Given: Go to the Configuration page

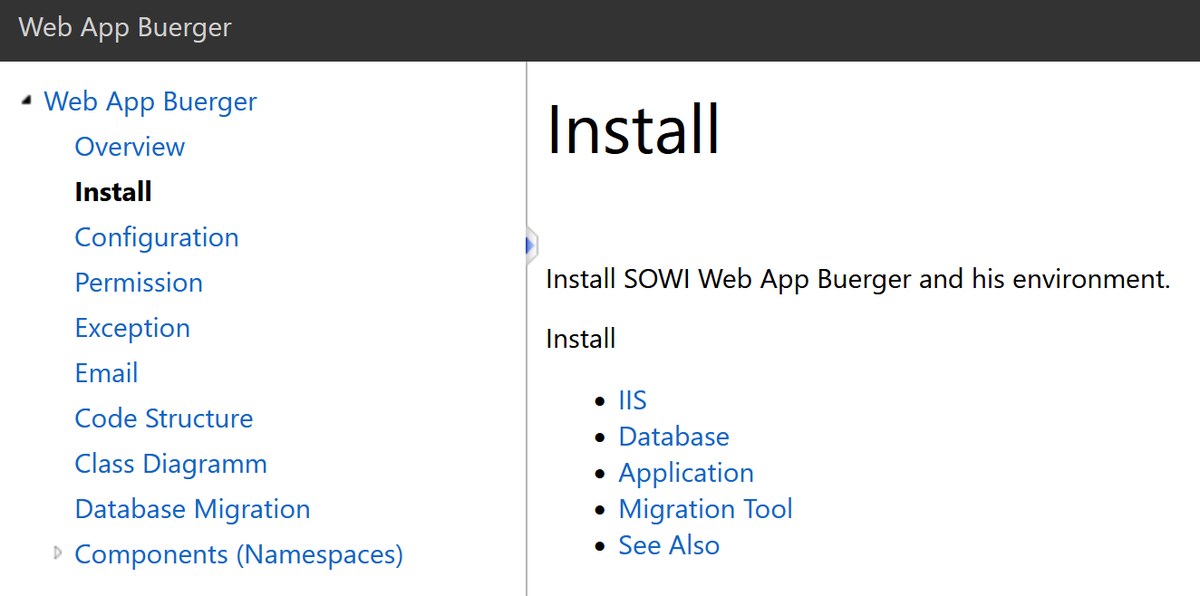Looking at the screenshot, I should [157, 237].
